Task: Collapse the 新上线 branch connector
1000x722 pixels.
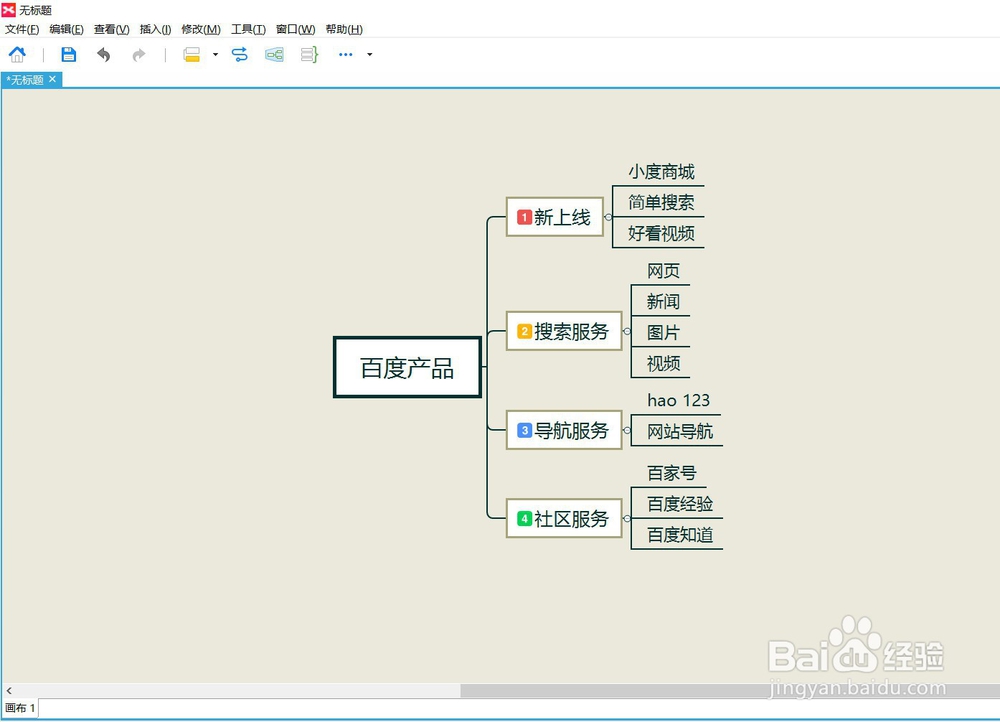Action: [x=608, y=217]
